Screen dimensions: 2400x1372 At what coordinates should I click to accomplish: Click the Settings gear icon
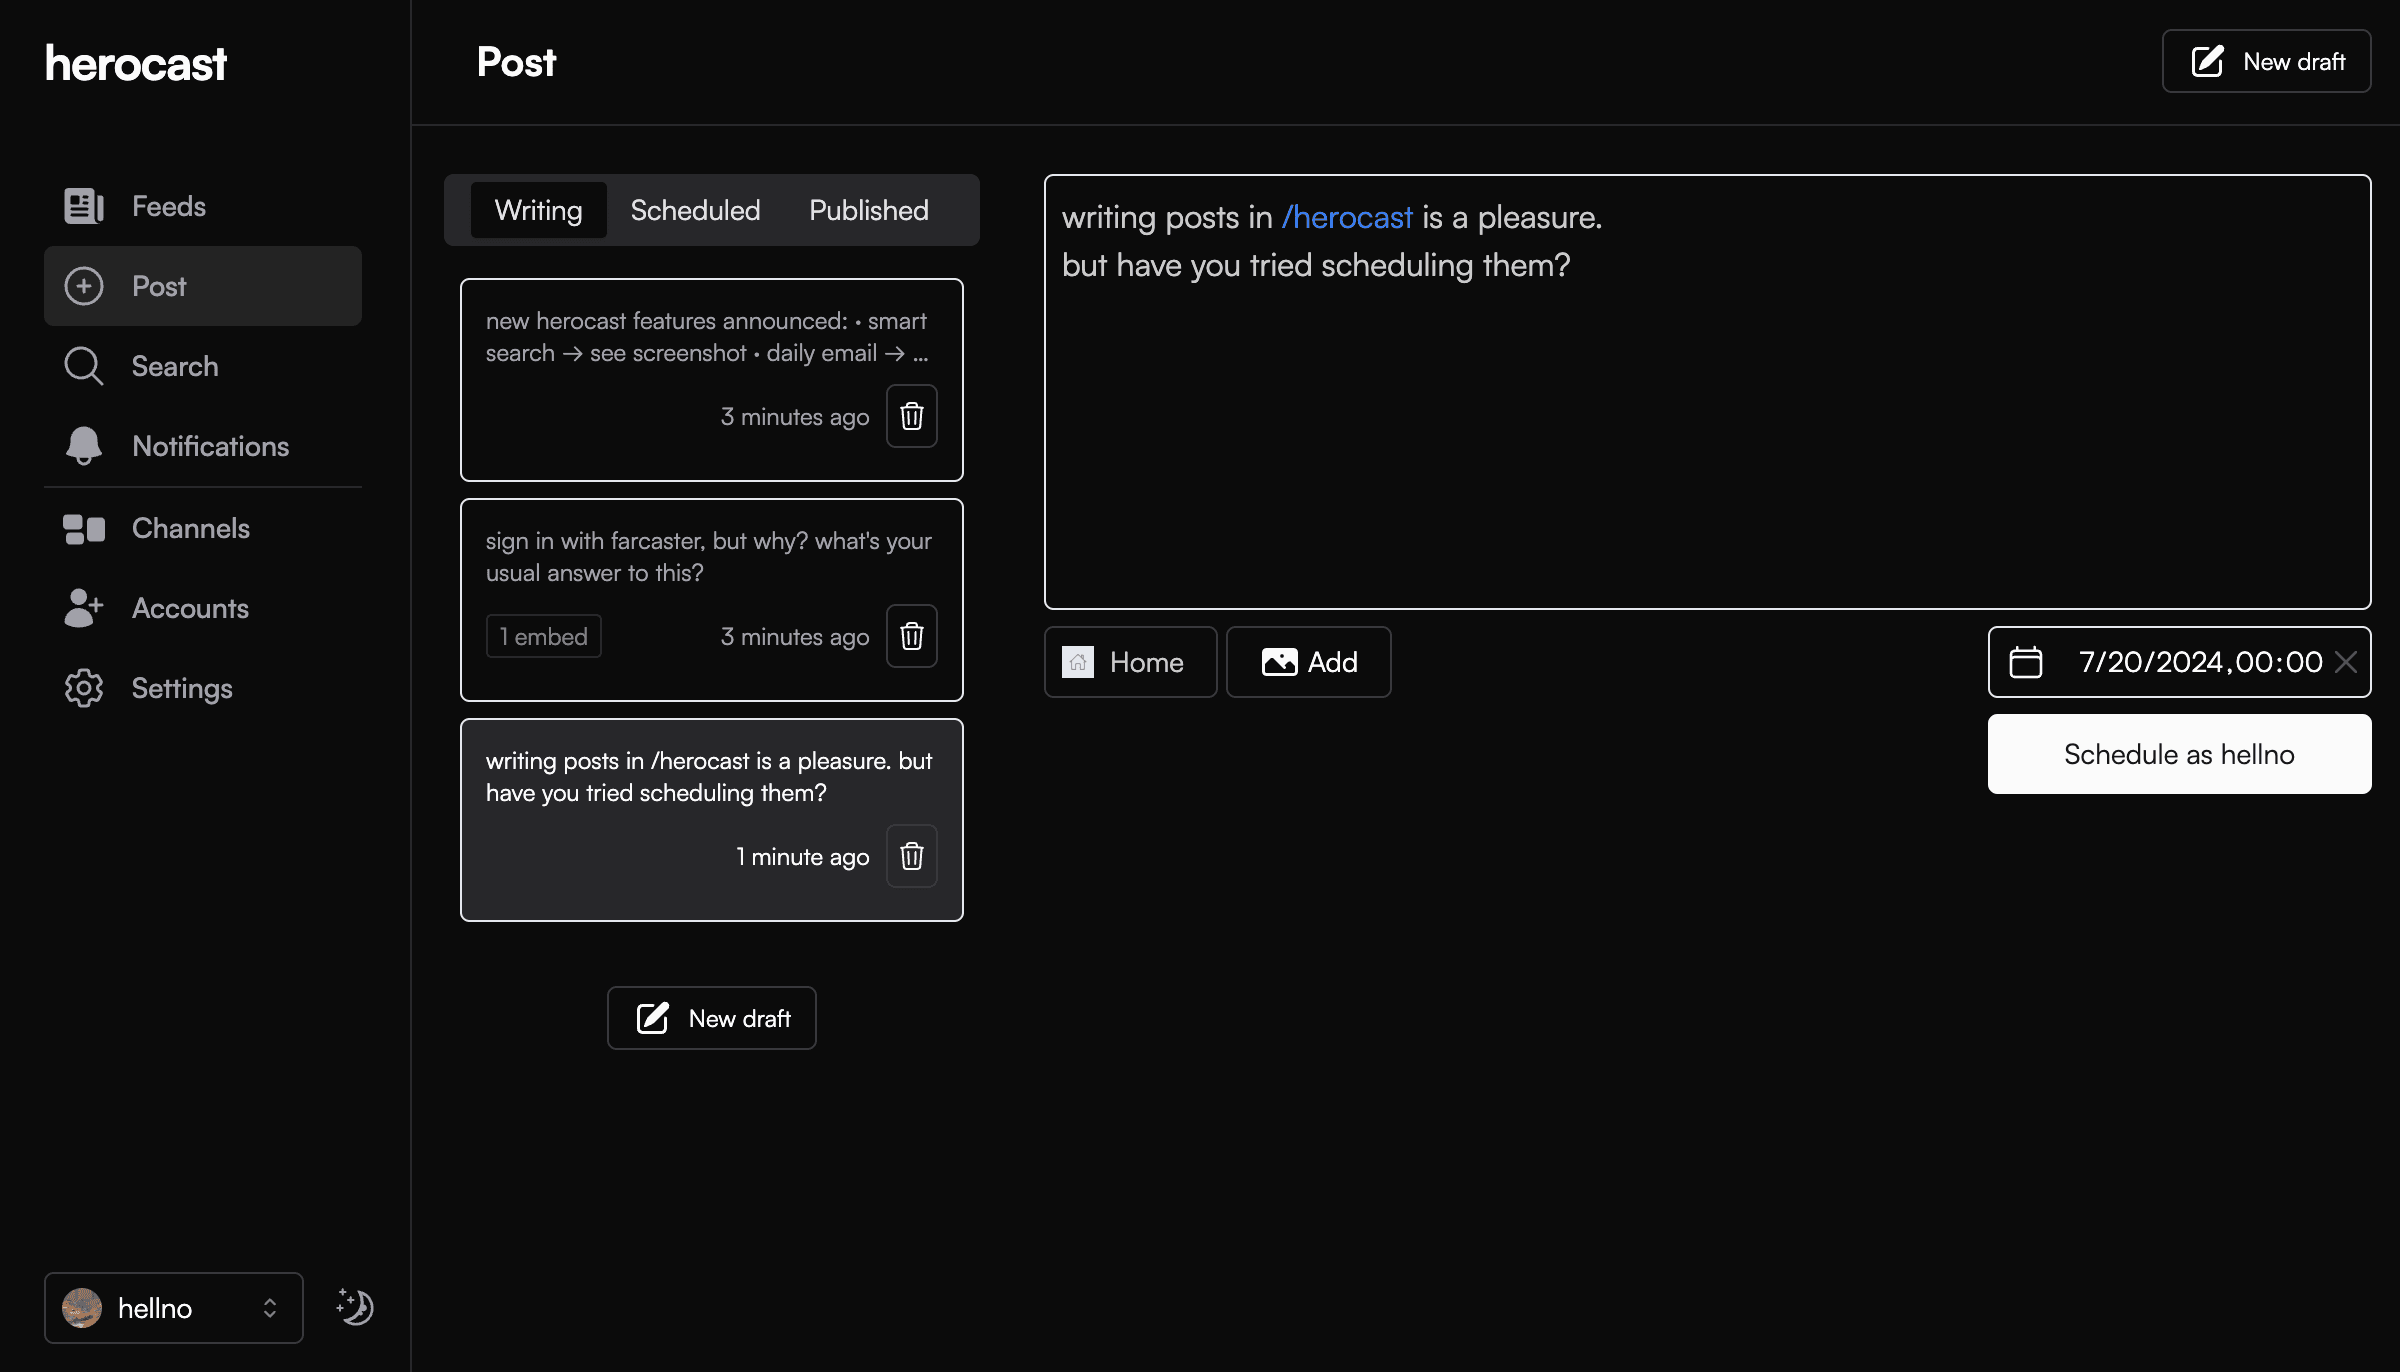tap(83, 688)
